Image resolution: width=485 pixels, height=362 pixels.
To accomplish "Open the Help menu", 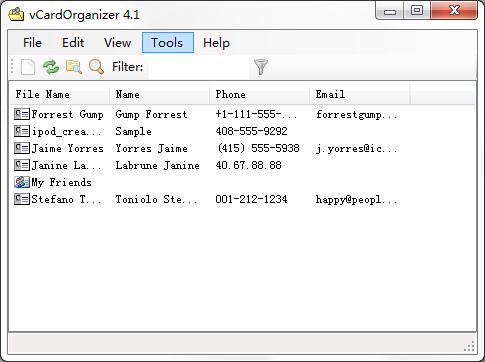I will coord(216,43).
